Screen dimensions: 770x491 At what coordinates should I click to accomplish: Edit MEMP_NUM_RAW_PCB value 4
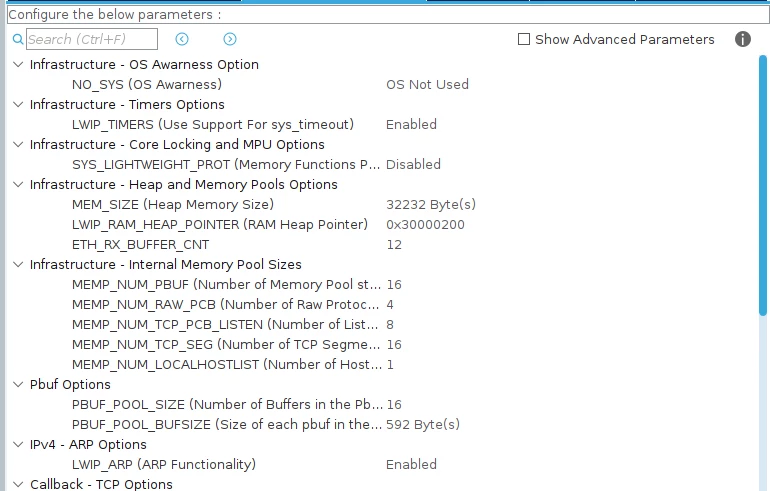(390, 305)
